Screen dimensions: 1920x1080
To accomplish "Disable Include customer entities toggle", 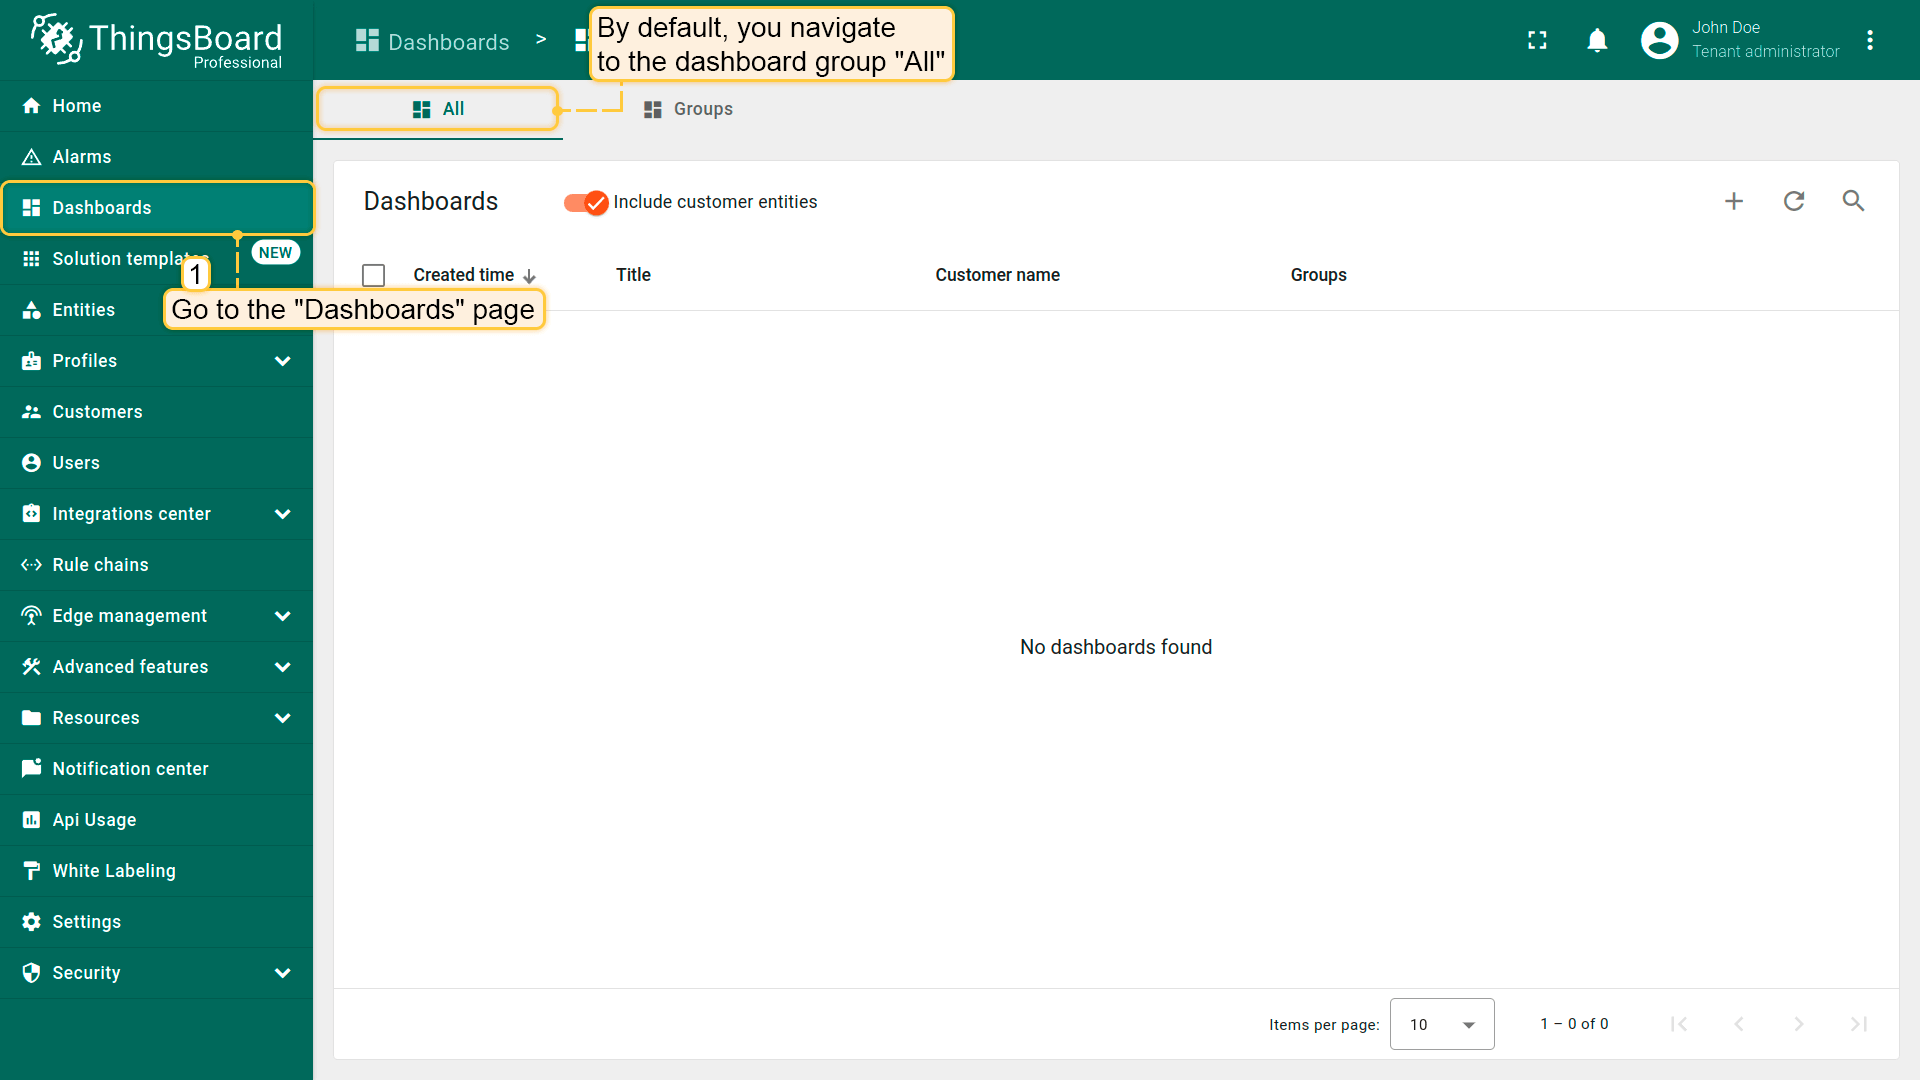I will pyautogui.click(x=586, y=202).
